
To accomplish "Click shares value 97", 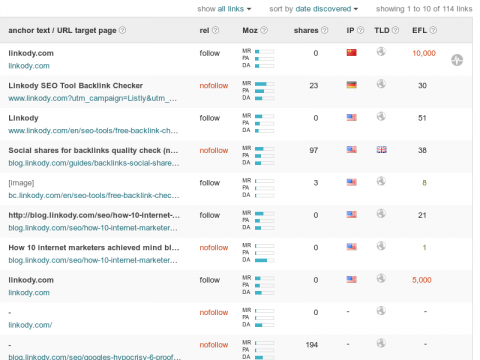I will (x=314, y=150).
